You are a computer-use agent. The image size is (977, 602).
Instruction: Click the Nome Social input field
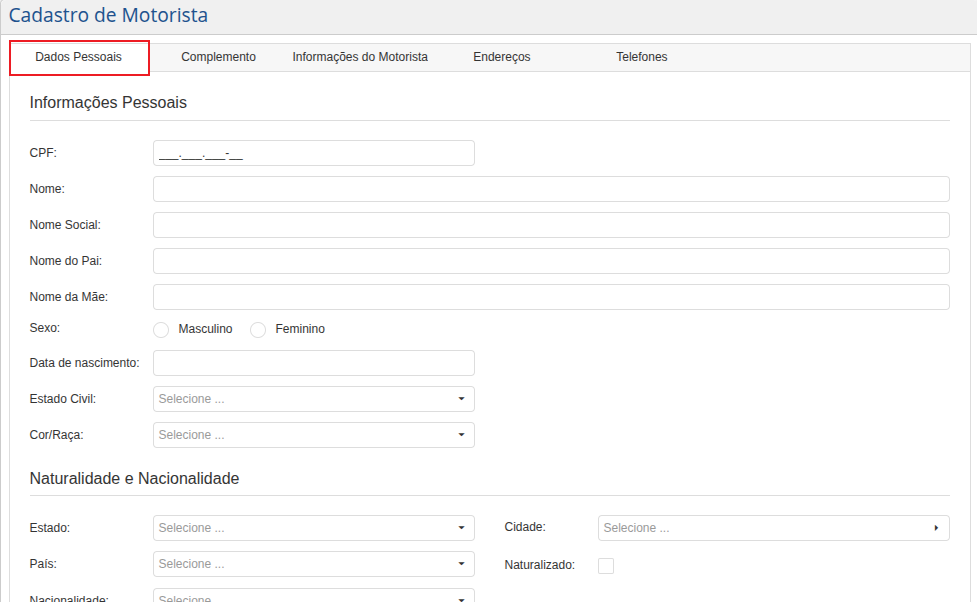pos(550,225)
